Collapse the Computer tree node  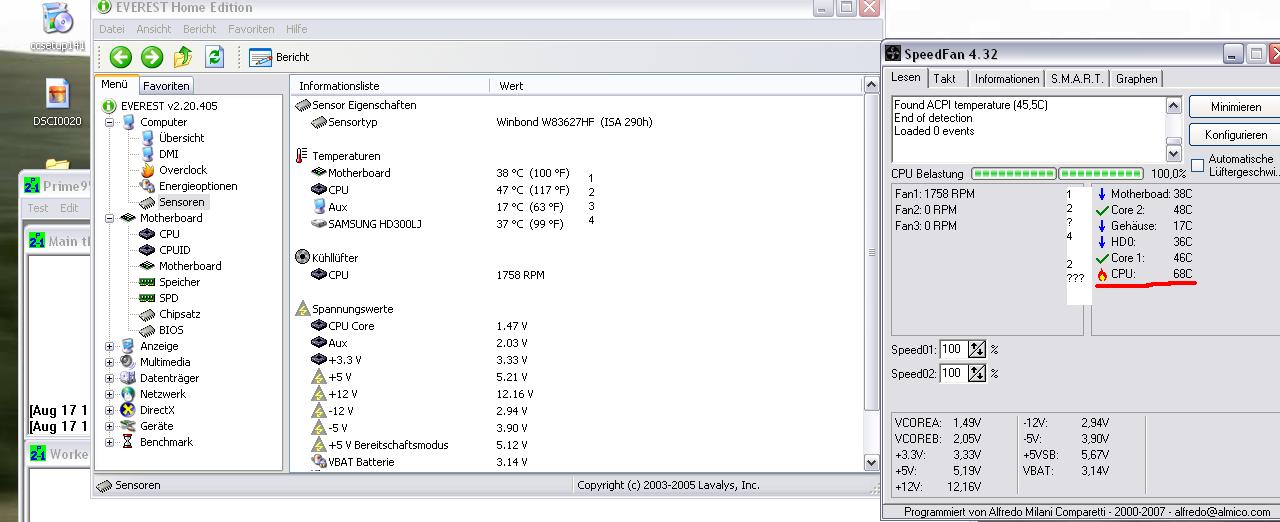[x=110, y=122]
